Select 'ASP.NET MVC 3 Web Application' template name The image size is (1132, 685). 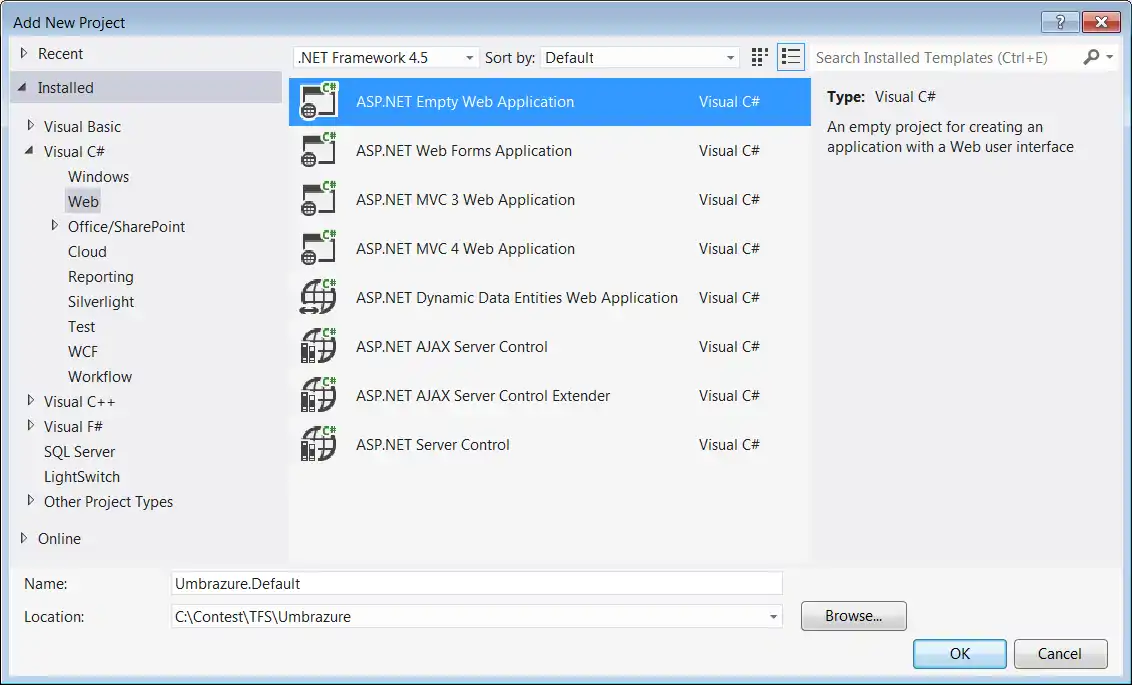click(465, 200)
